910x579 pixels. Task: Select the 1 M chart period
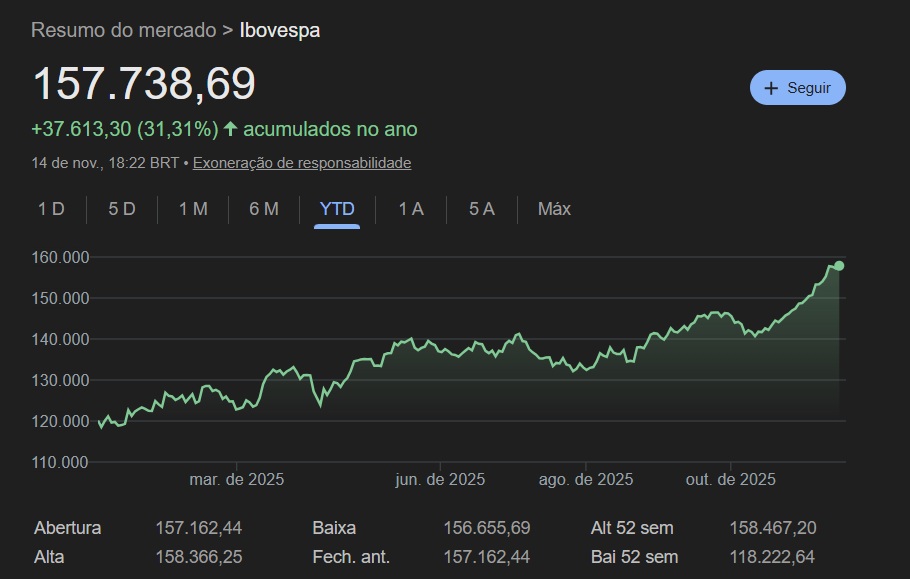193,209
